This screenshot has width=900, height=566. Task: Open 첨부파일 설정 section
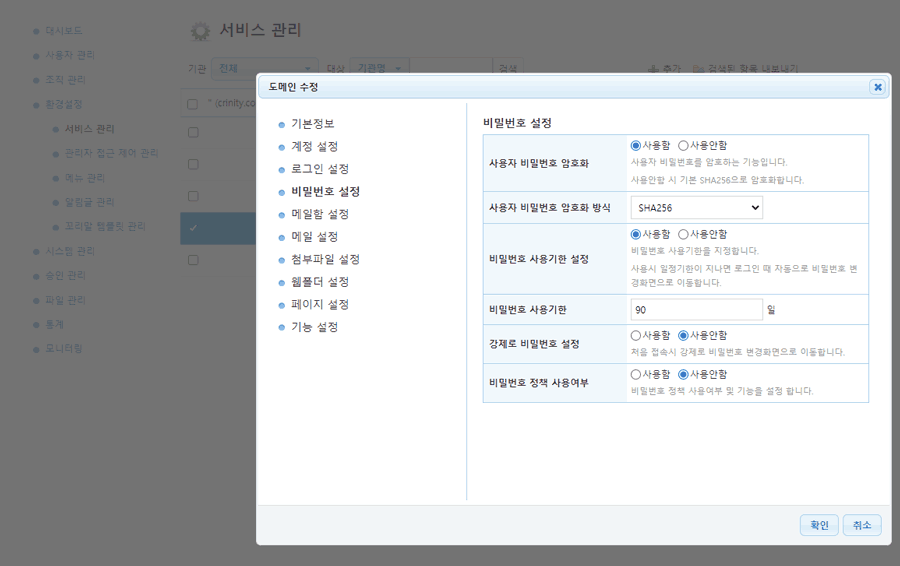click(325, 259)
